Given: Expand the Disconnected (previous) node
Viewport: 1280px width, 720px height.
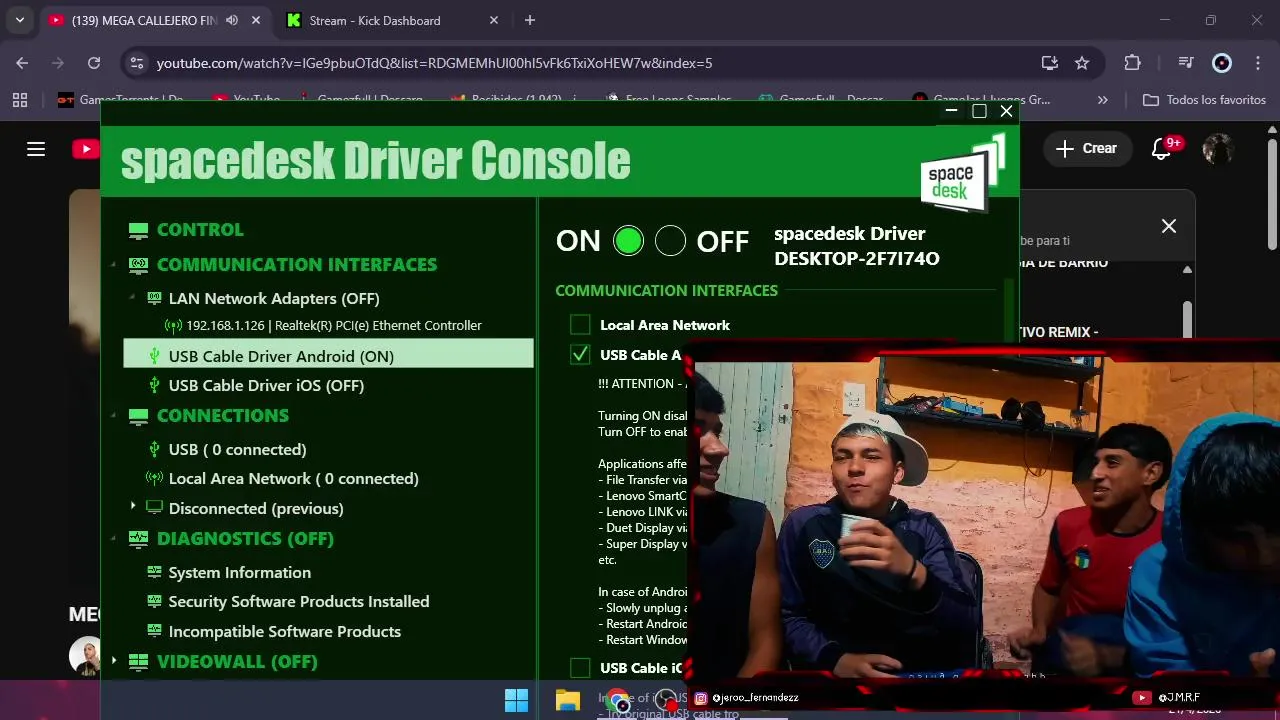Looking at the screenshot, I should click(x=132, y=507).
